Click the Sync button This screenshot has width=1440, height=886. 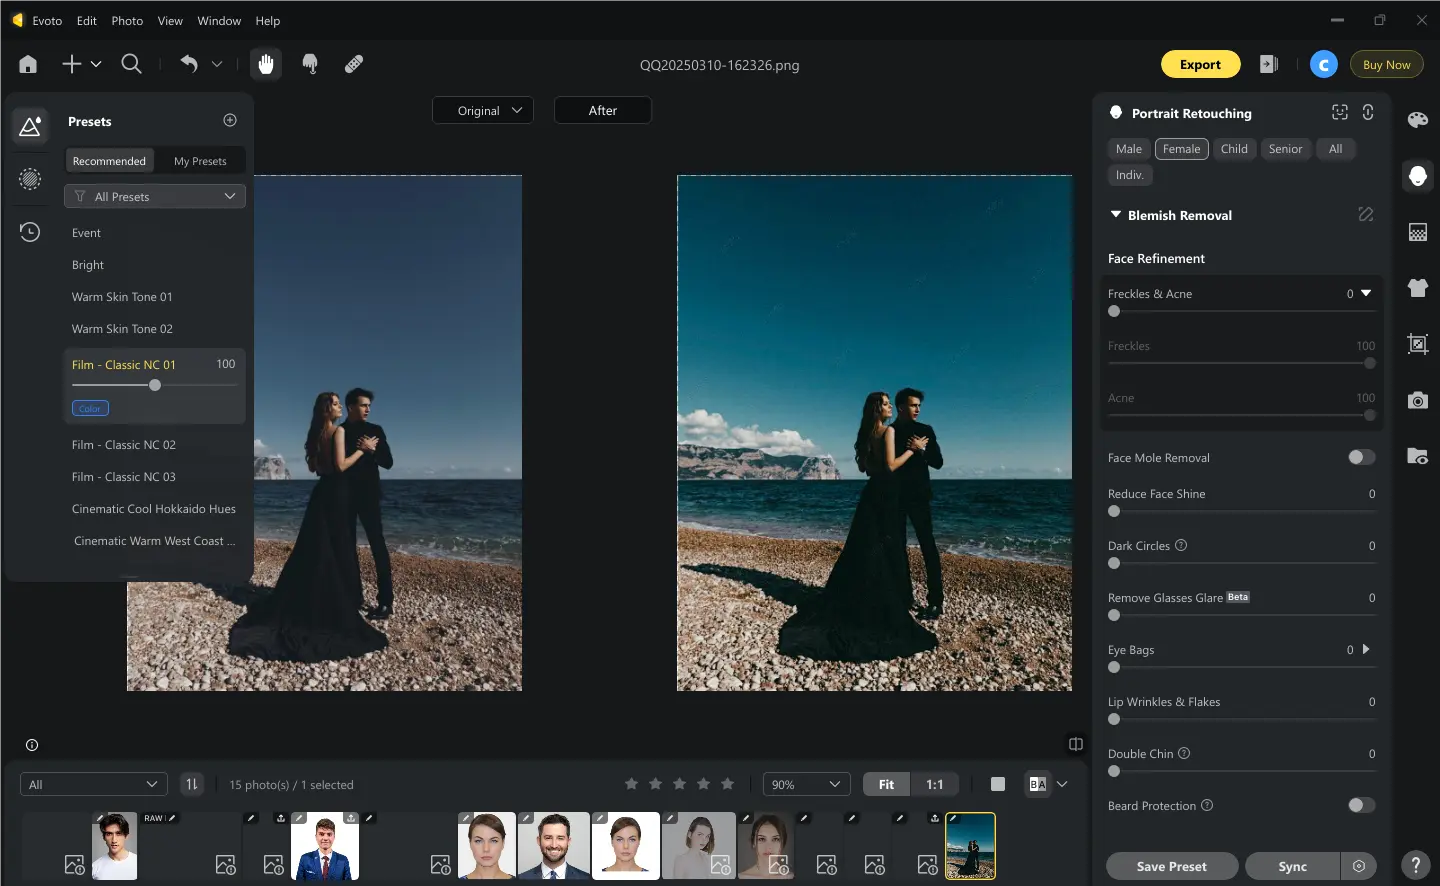1292,866
